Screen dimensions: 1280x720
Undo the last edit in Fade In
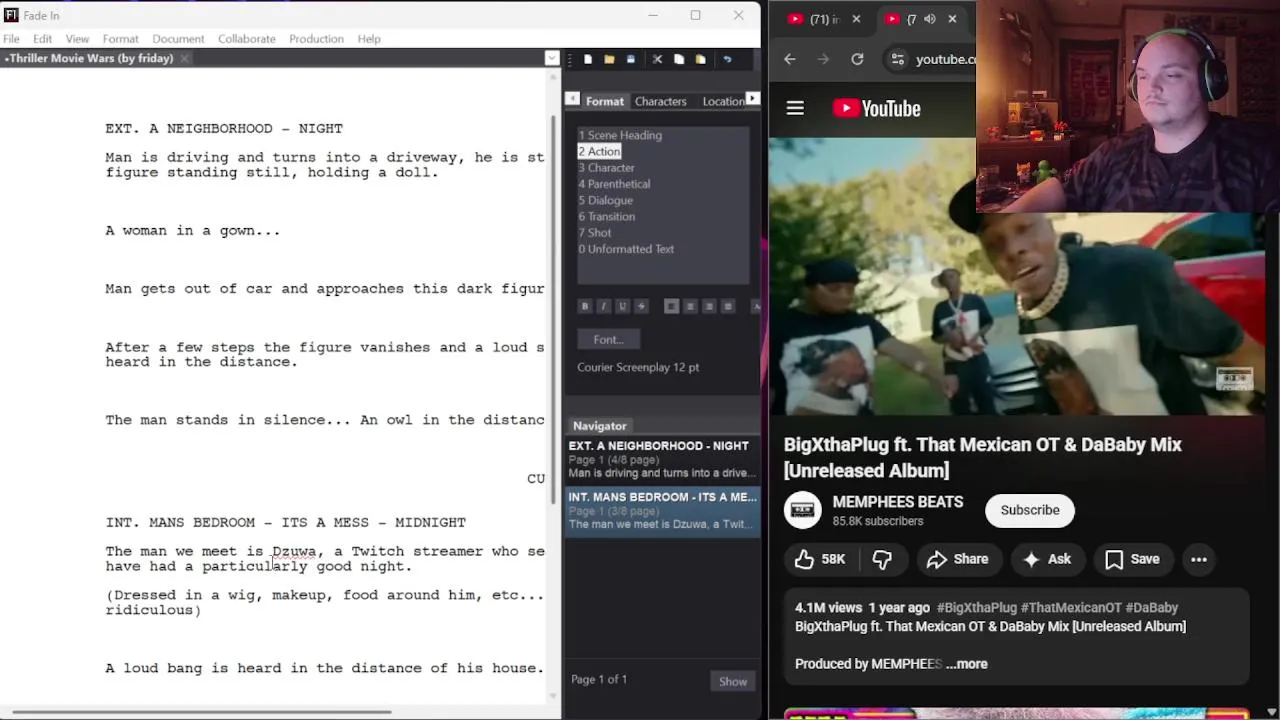[x=727, y=59]
